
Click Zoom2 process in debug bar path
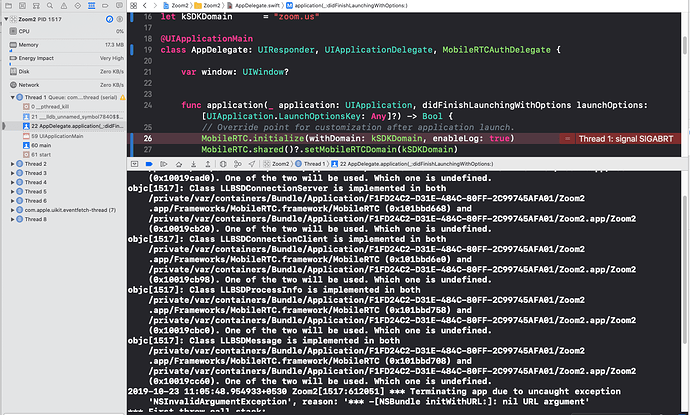click(276, 164)
